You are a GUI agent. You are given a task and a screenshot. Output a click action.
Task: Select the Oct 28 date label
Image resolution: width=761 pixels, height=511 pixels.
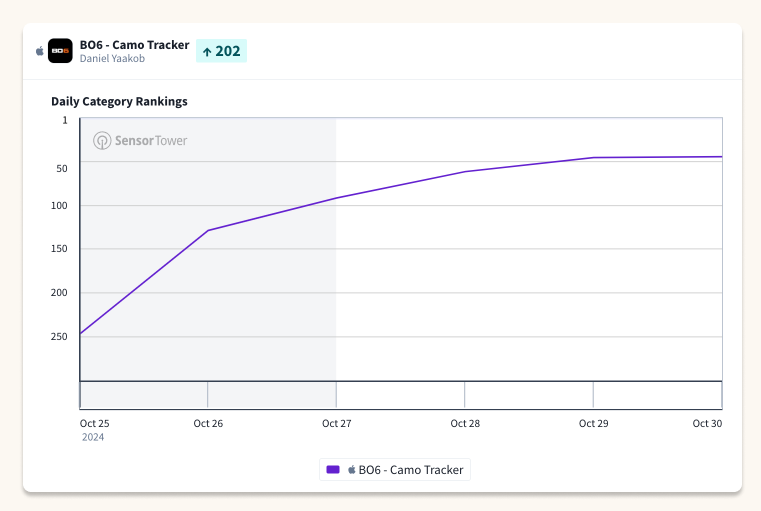[x=465, y=424]
